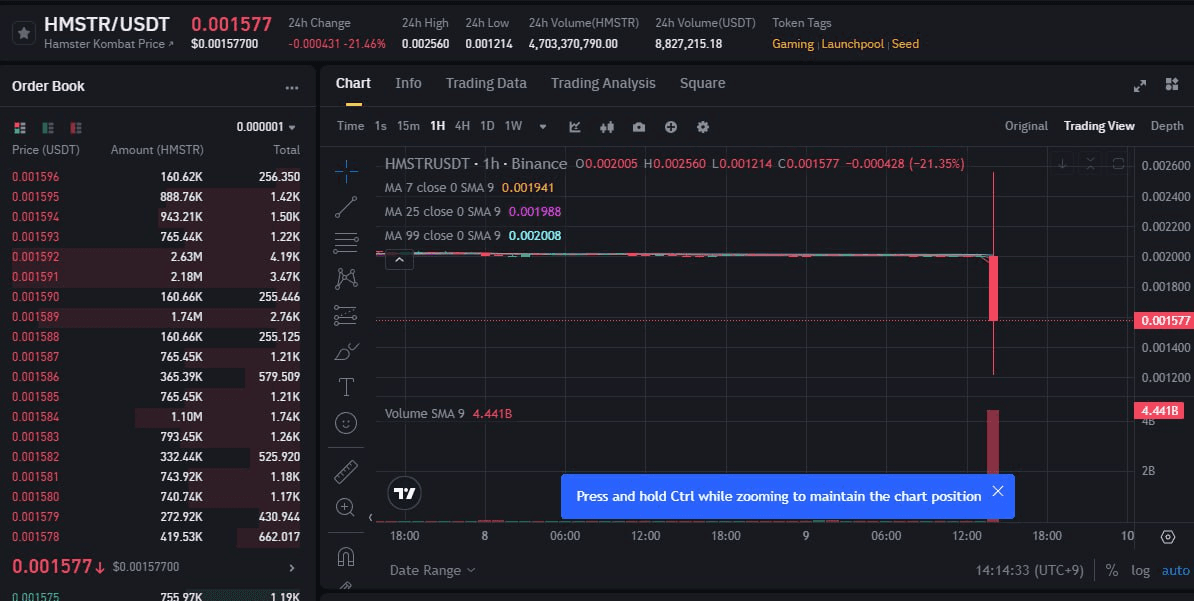This screenshot has width=1194, height=601.
Task: Click the MA 99 indicator legend
Action: tap(472, 236)
